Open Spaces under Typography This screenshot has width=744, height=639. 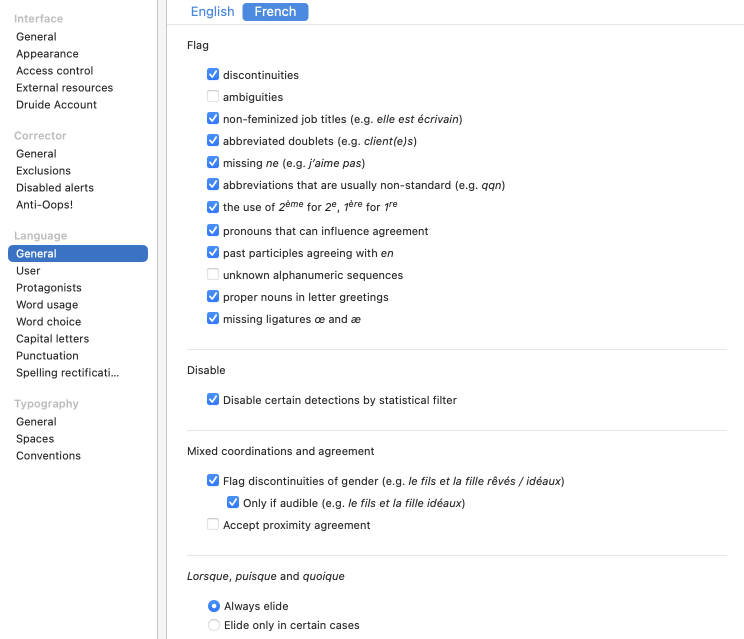[35, 439]
